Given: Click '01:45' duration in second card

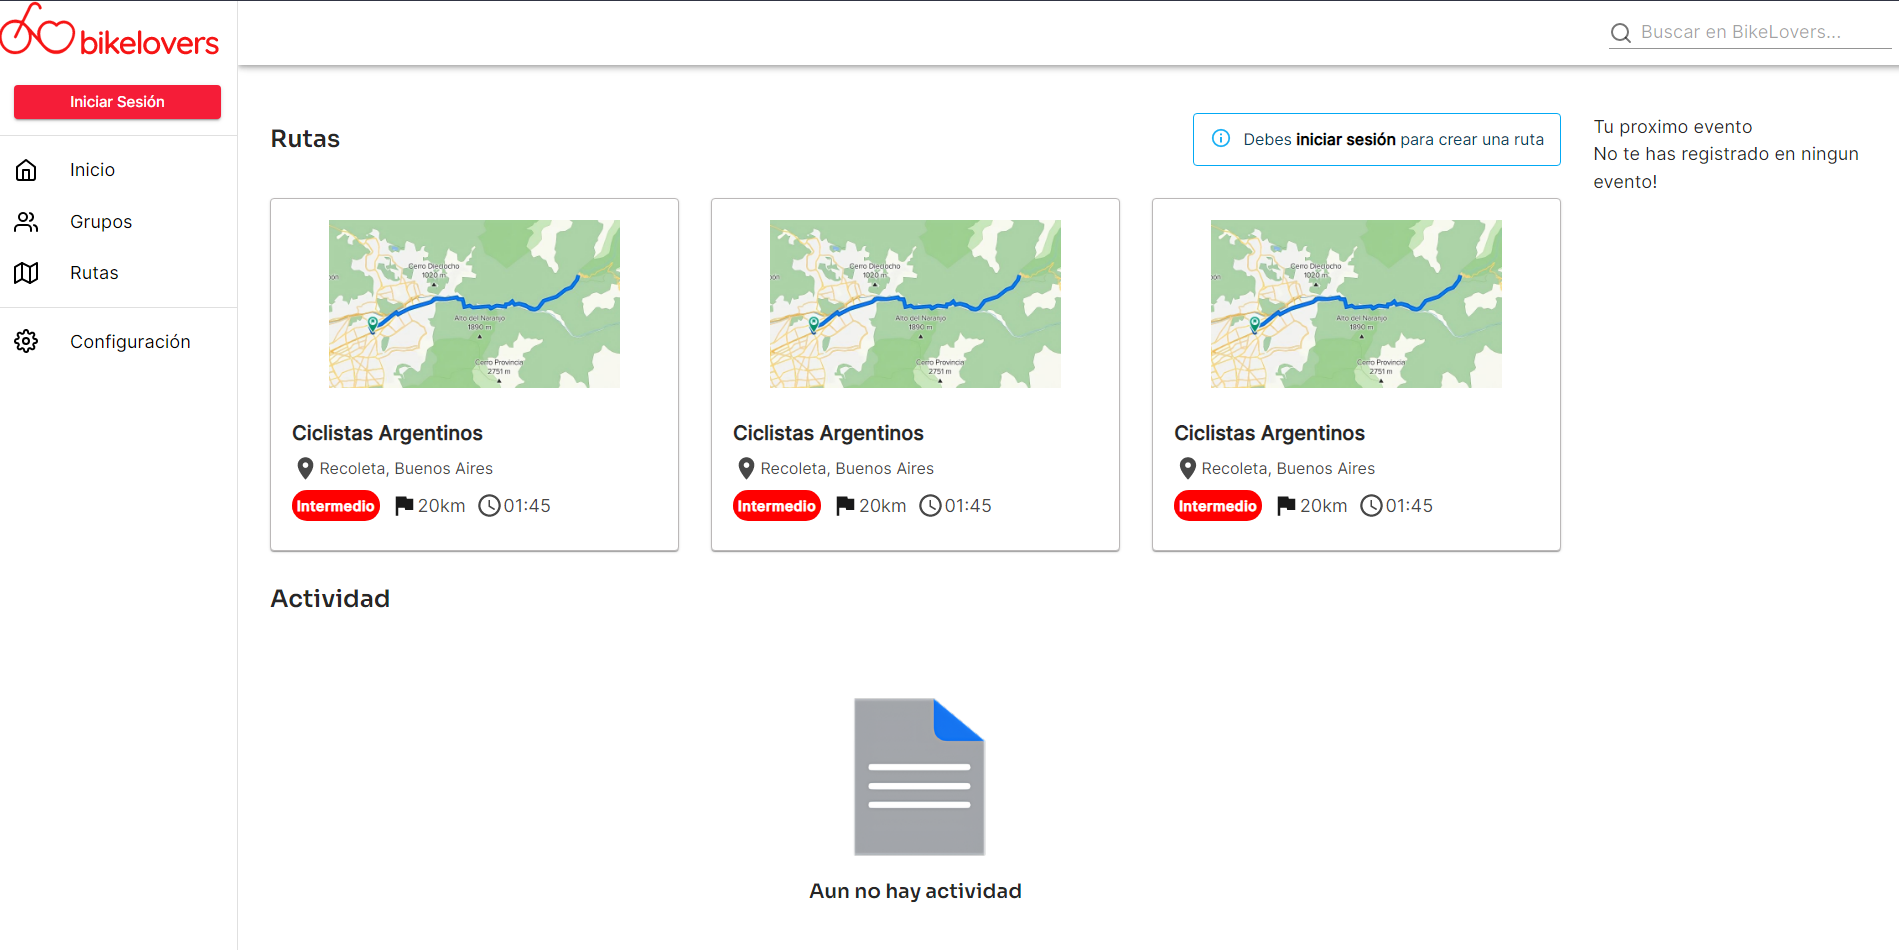Looking at the screenshot, I should click(968, 506).
